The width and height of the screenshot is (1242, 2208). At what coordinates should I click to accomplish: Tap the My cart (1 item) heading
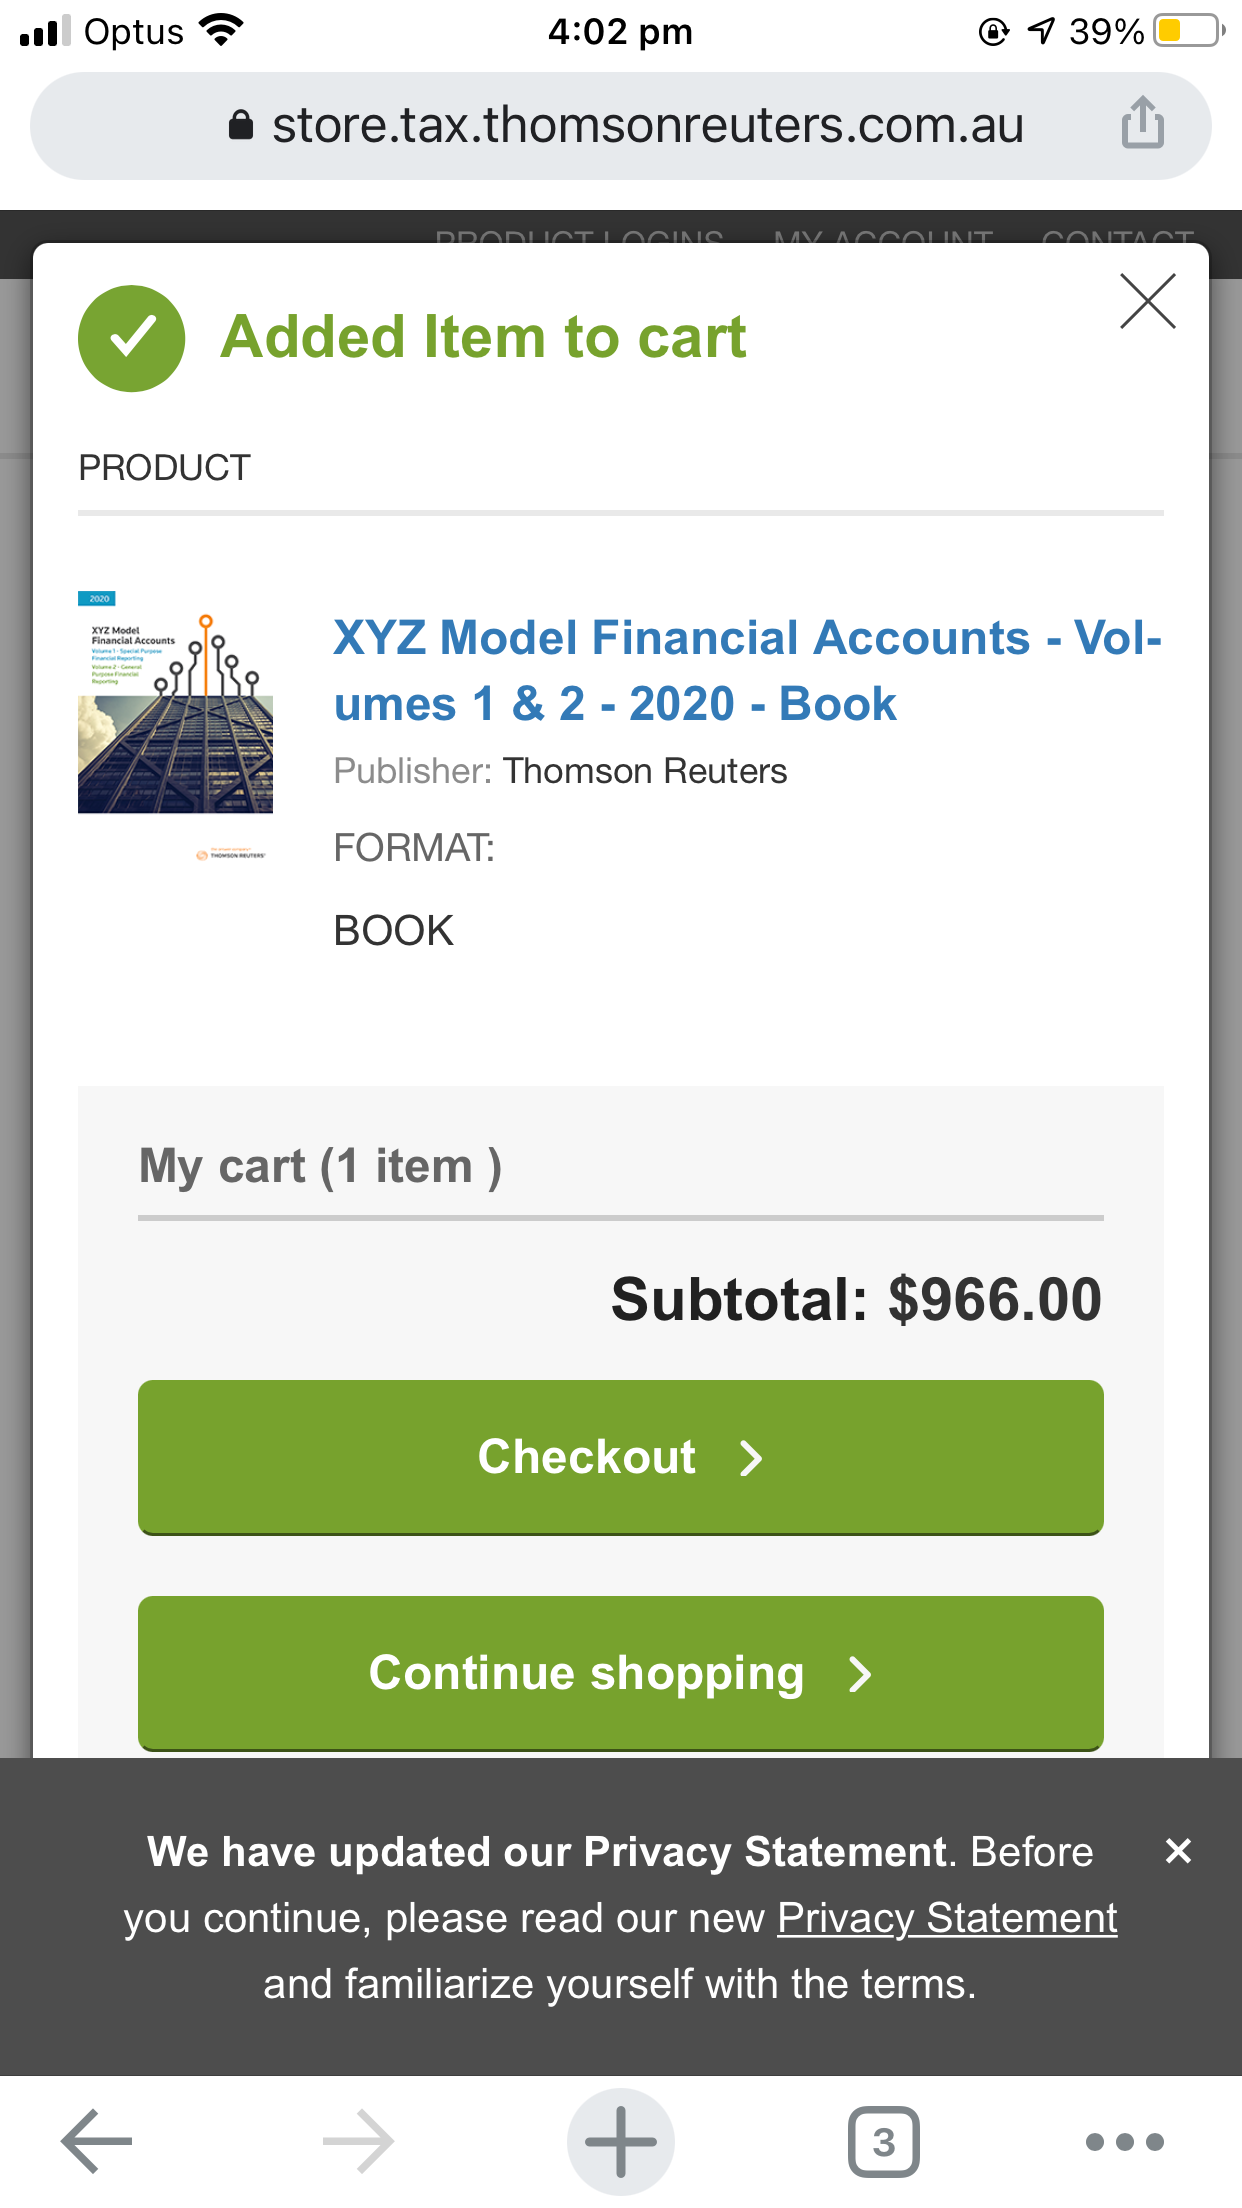click(320, 1166)
